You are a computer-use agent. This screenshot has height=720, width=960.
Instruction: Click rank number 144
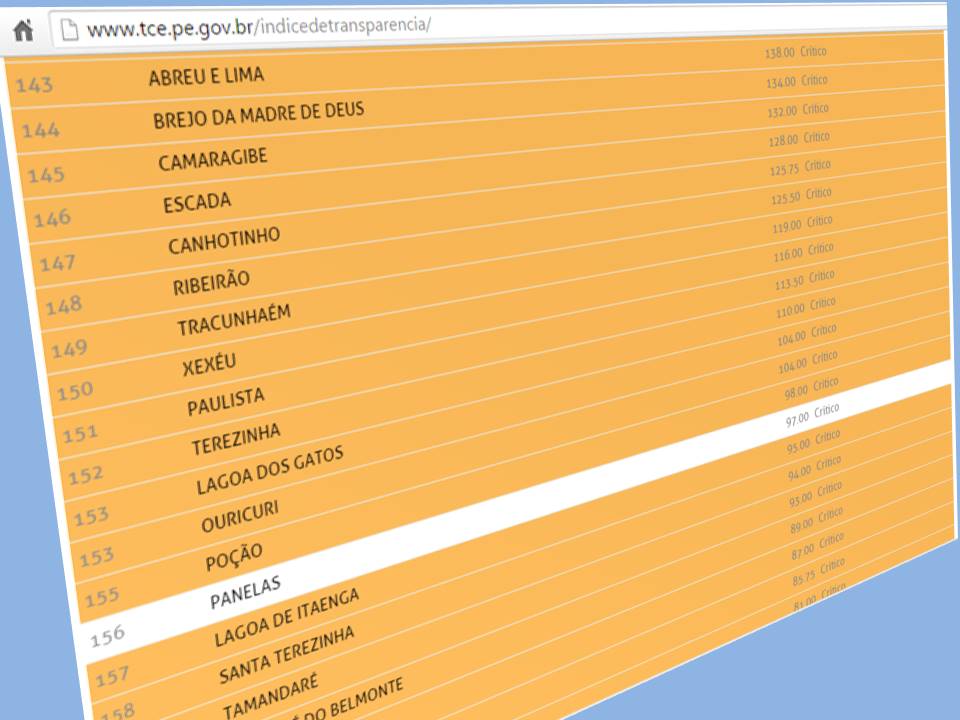click(x=40, y=129)
